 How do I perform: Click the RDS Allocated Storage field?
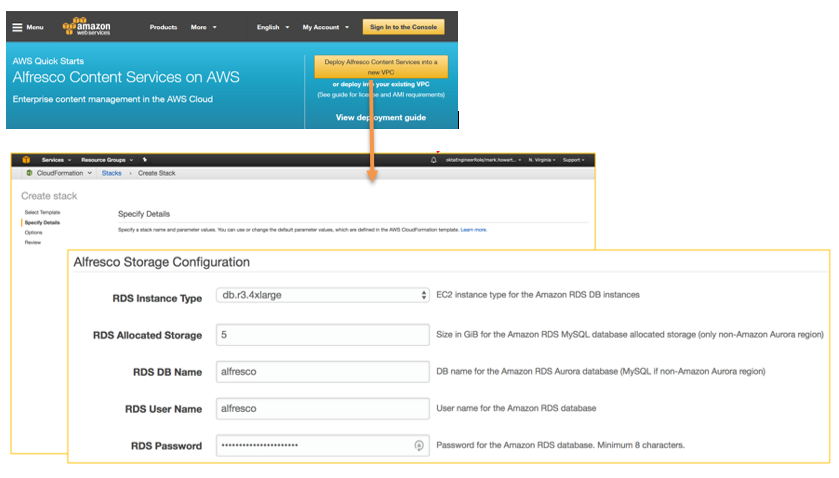323,335
